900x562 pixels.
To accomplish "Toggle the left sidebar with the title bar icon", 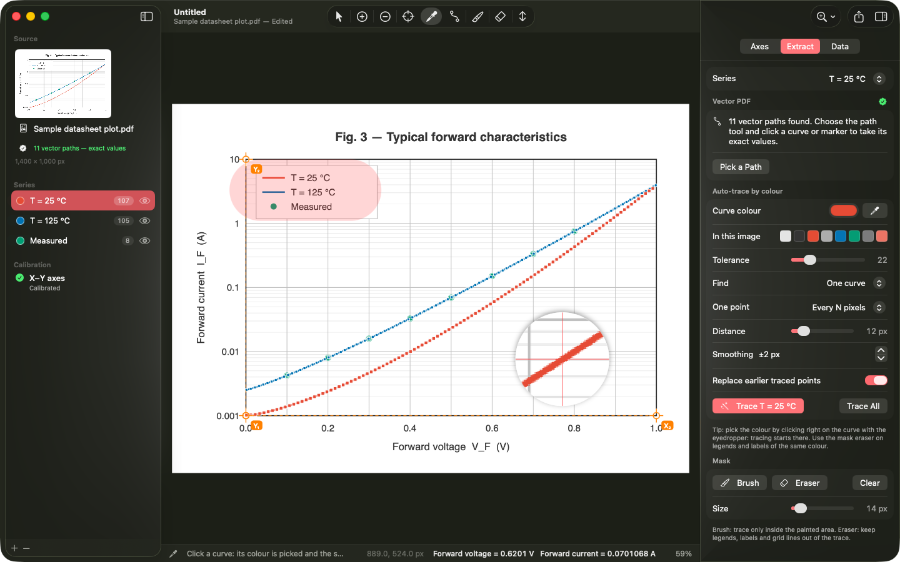I will pyautogui.click(x=147, y=17).
